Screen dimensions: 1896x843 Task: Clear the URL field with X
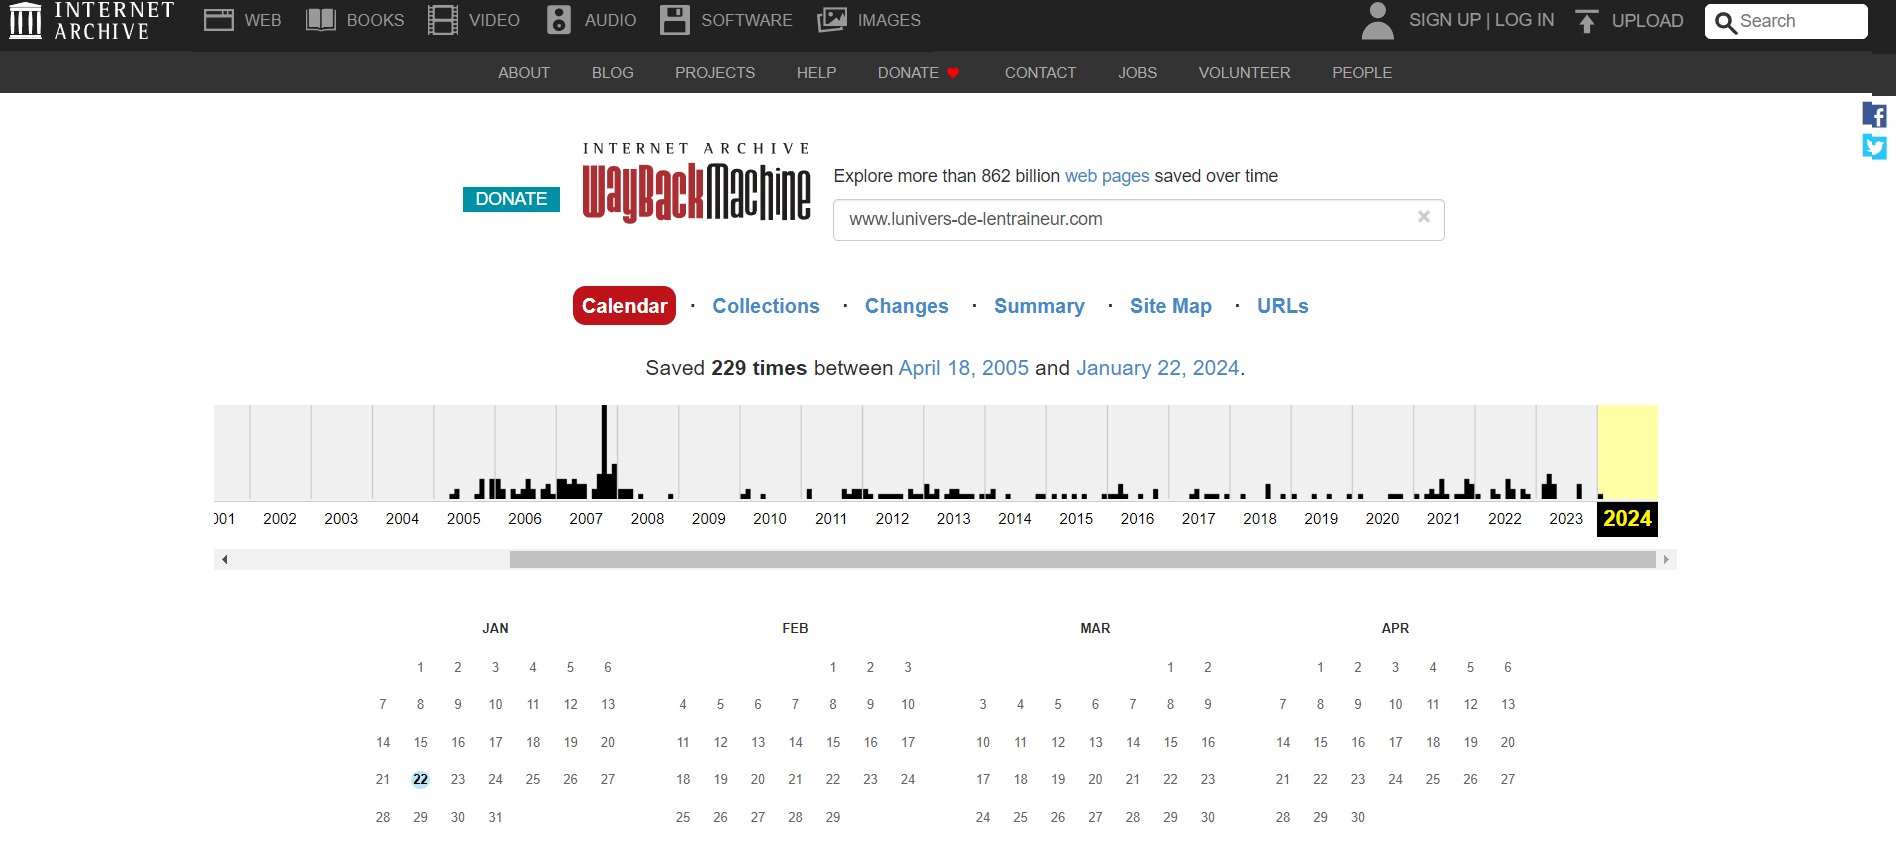coord(1424,217)
